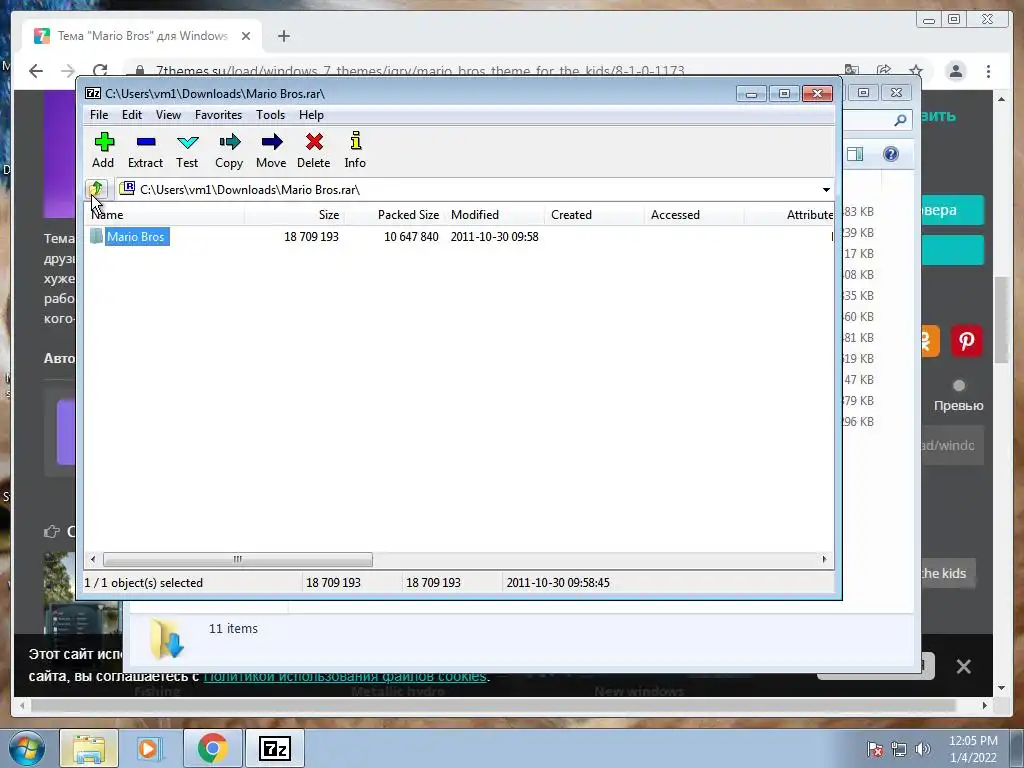Sort by the Name column header
This screenshot has width=1024, height=768.
(164, 214)
